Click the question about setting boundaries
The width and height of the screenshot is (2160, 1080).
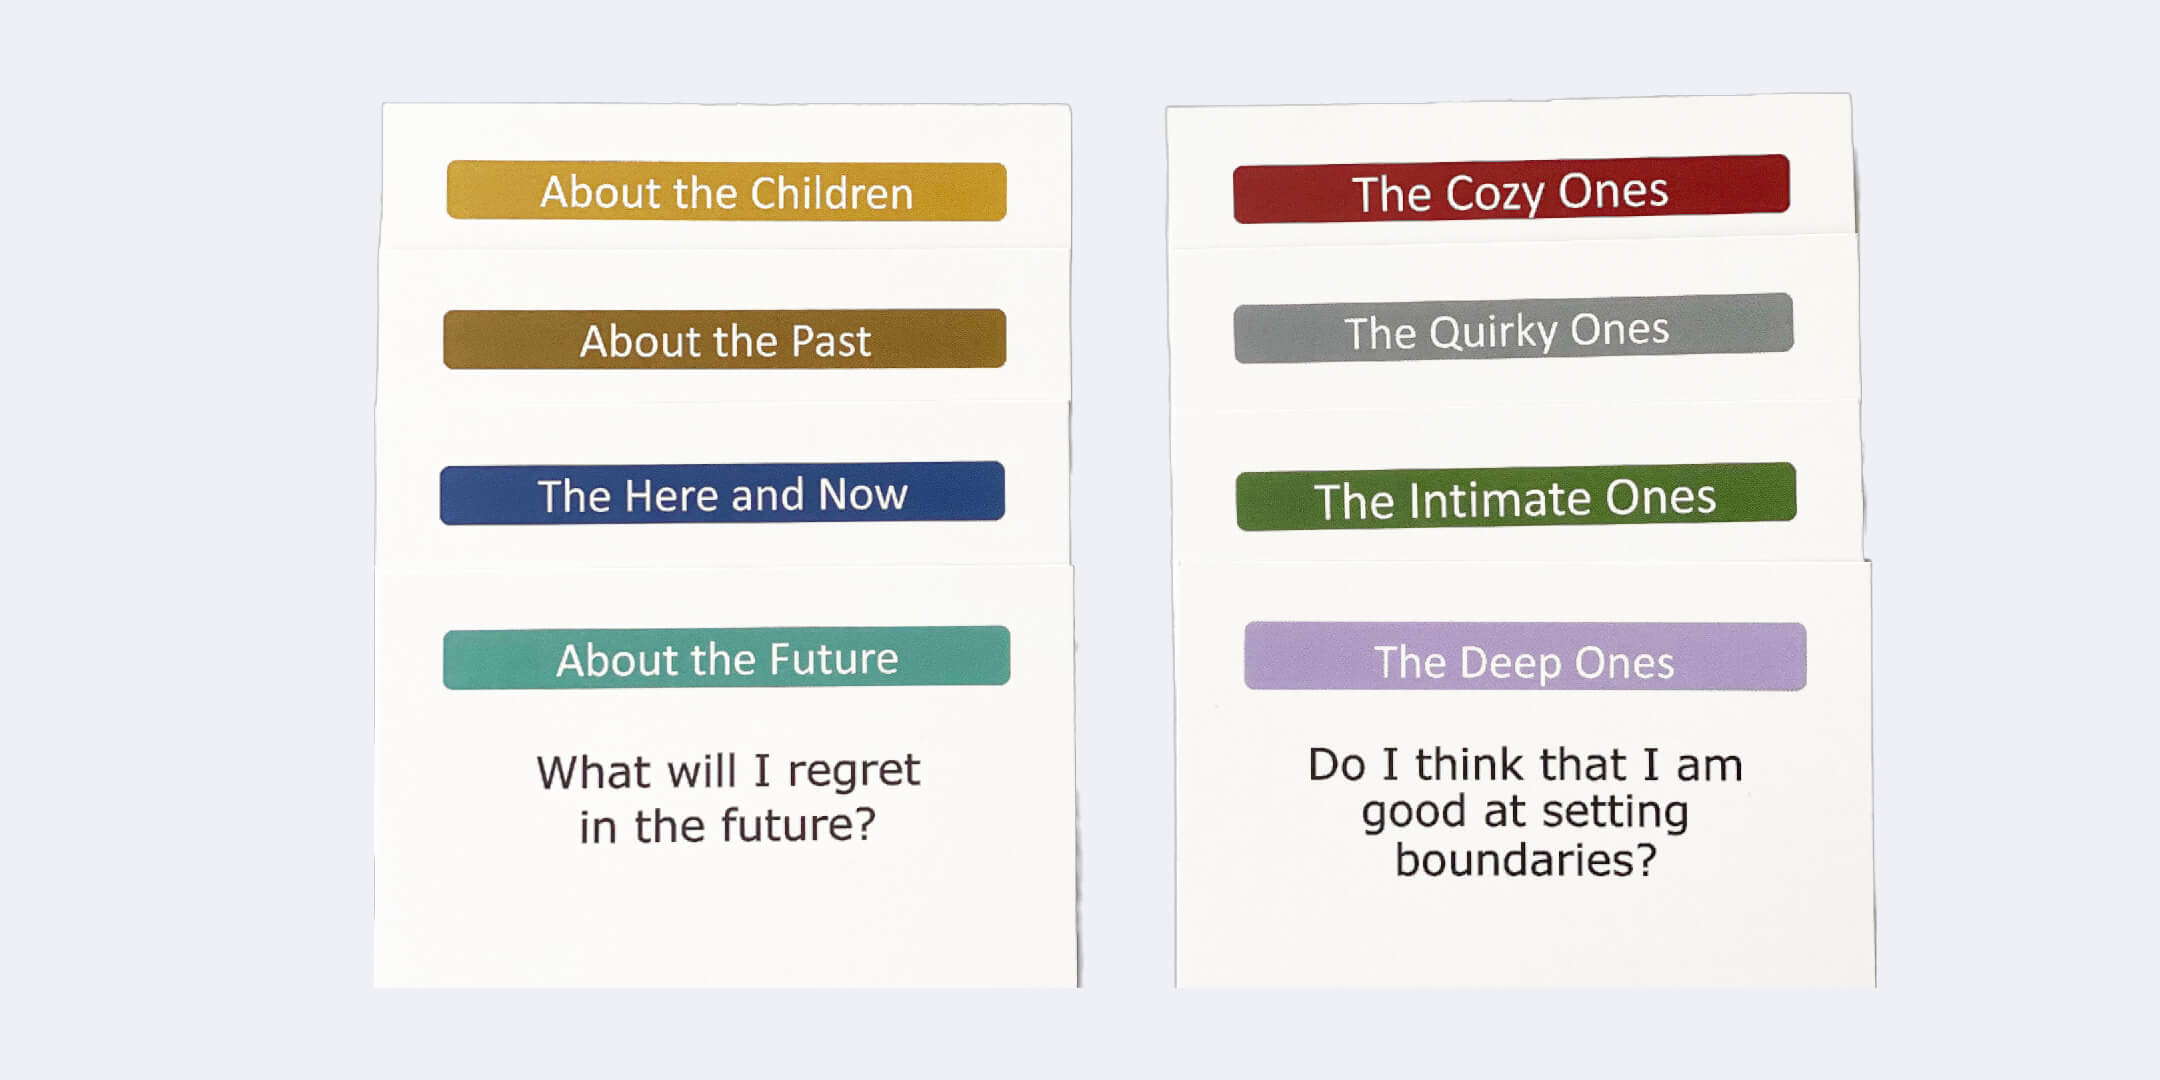coord(1525,812)
